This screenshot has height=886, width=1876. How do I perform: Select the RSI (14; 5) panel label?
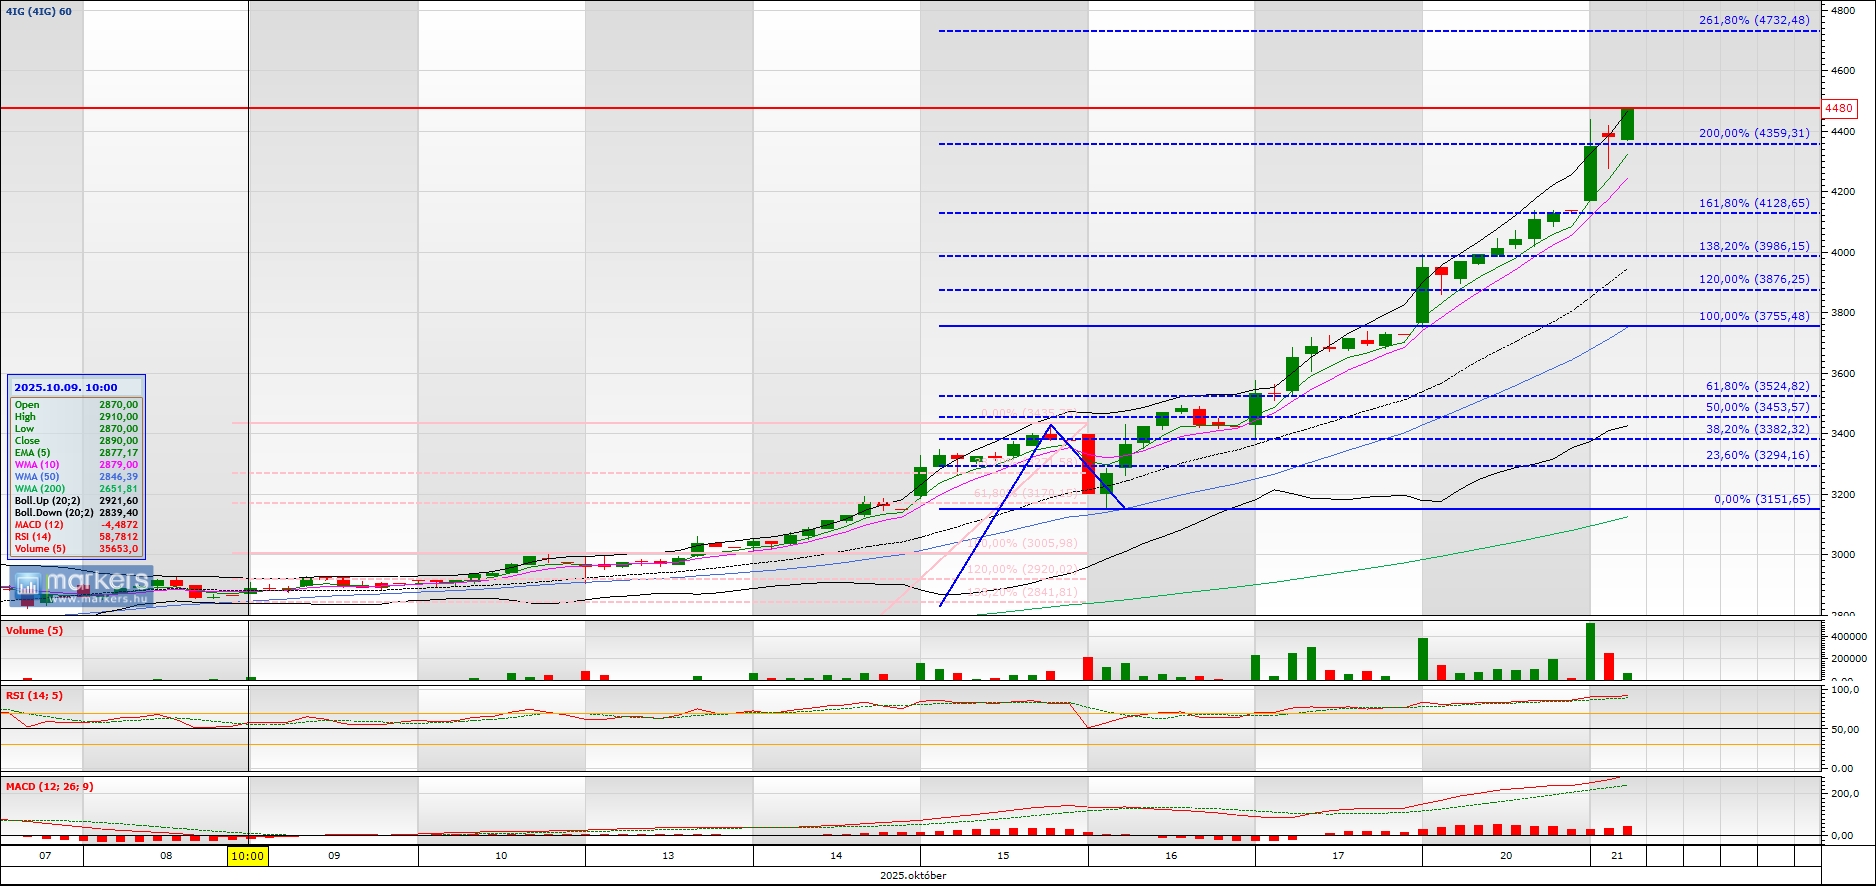(34, 696)
